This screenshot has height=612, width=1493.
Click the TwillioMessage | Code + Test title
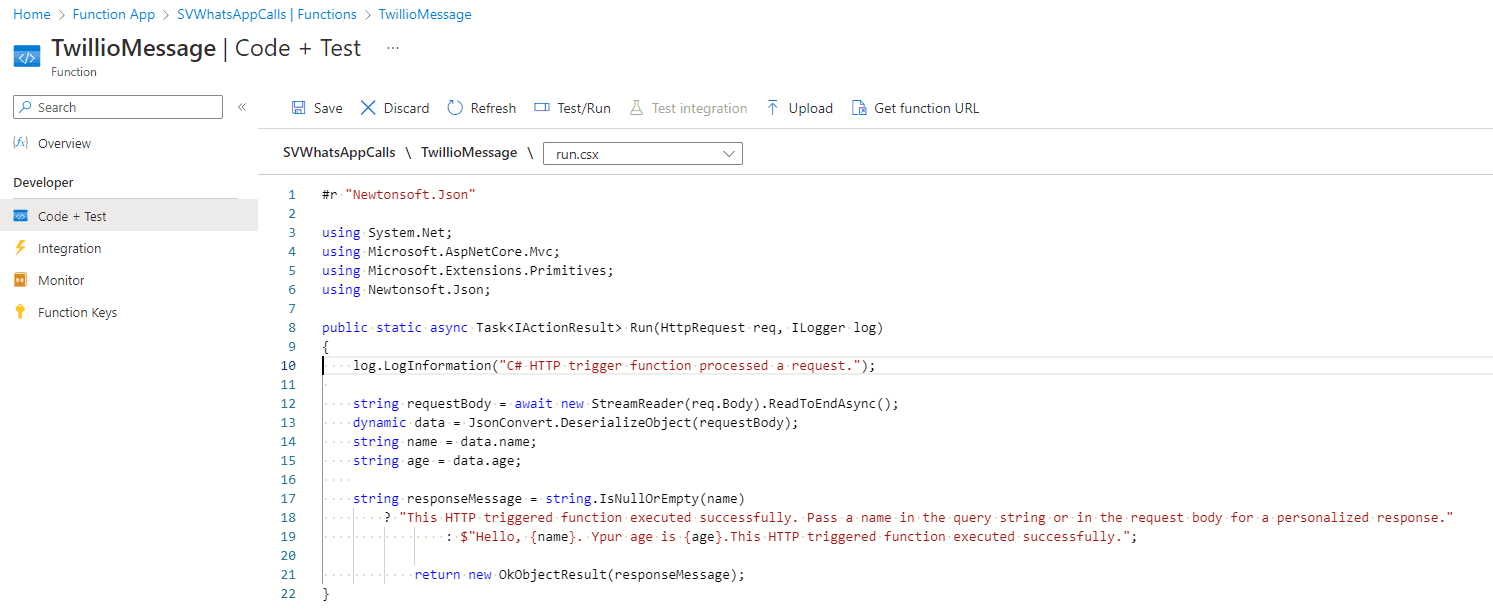click(x=206, y=48)
